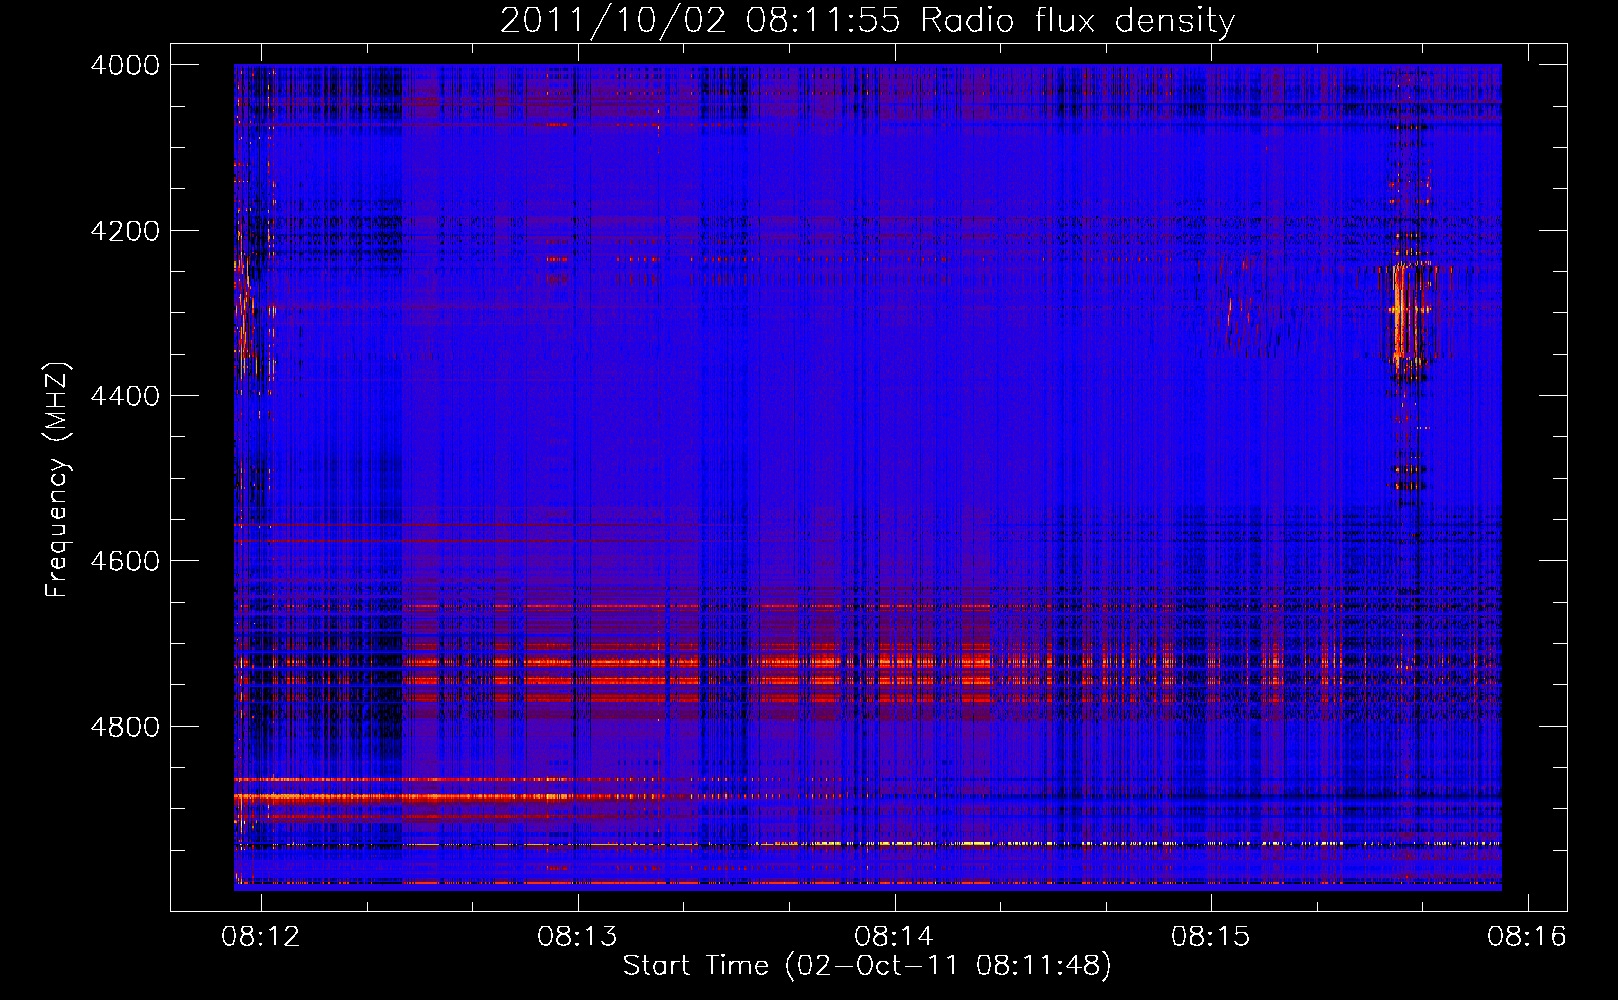Viewport: 1618px width, 1000px height.
Task: Click the 4000 frequency tick label
Action: pos(125,65)
